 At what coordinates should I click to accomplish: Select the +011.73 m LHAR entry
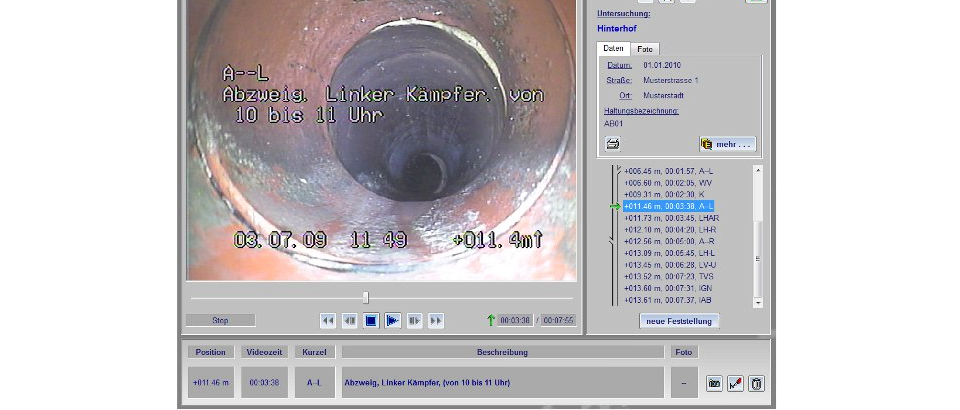coord(671,218)
